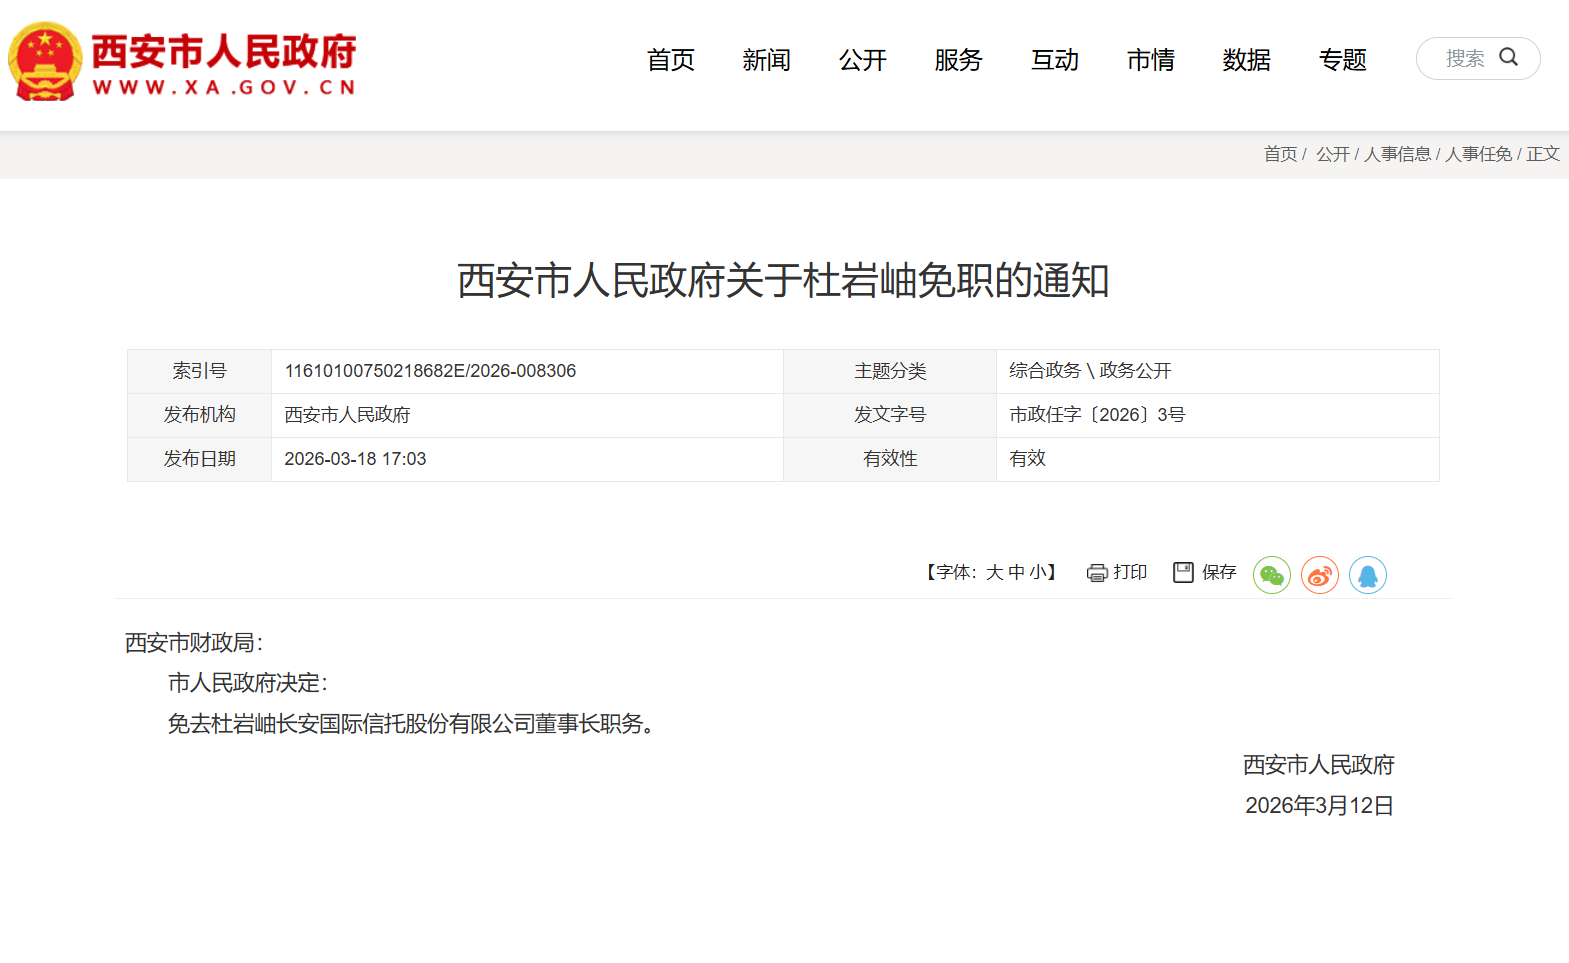Click the Xi'an government emblem logo
This screenshot has height=963, width=1569.
[x=45, y=62]
